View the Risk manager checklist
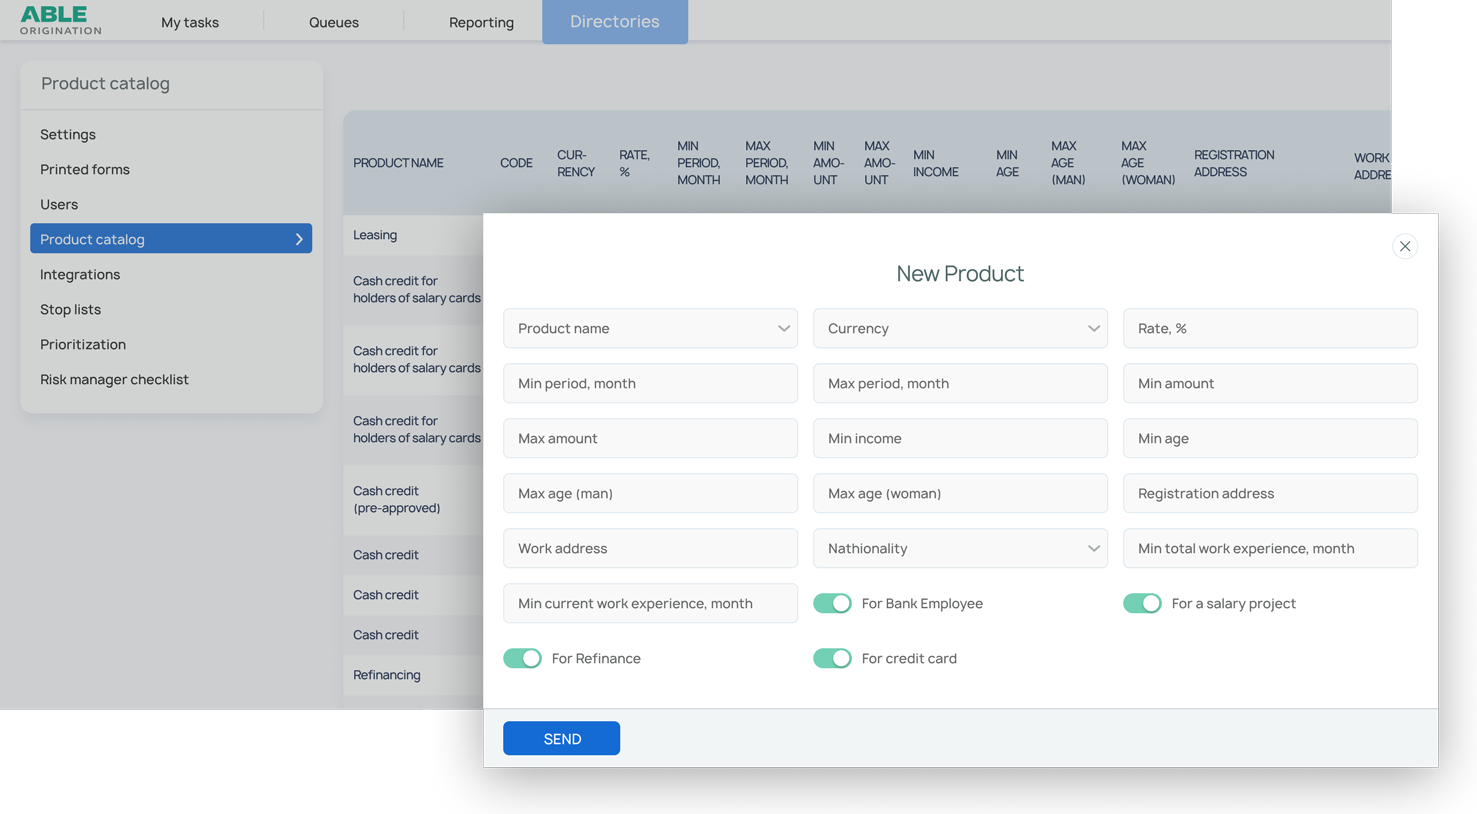Screen dimensions: 1477x814 (x=114, y=379)
